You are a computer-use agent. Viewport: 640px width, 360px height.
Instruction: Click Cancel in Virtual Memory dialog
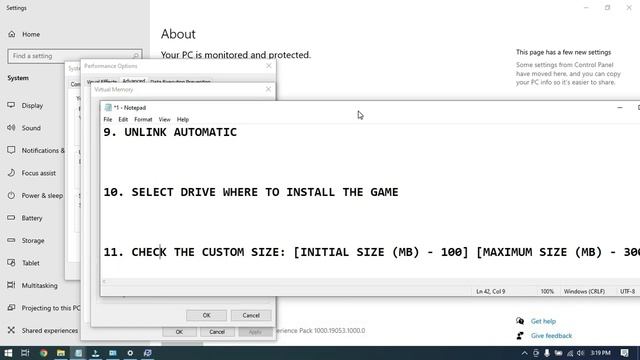pyautogui.click(x=251, y=315)
